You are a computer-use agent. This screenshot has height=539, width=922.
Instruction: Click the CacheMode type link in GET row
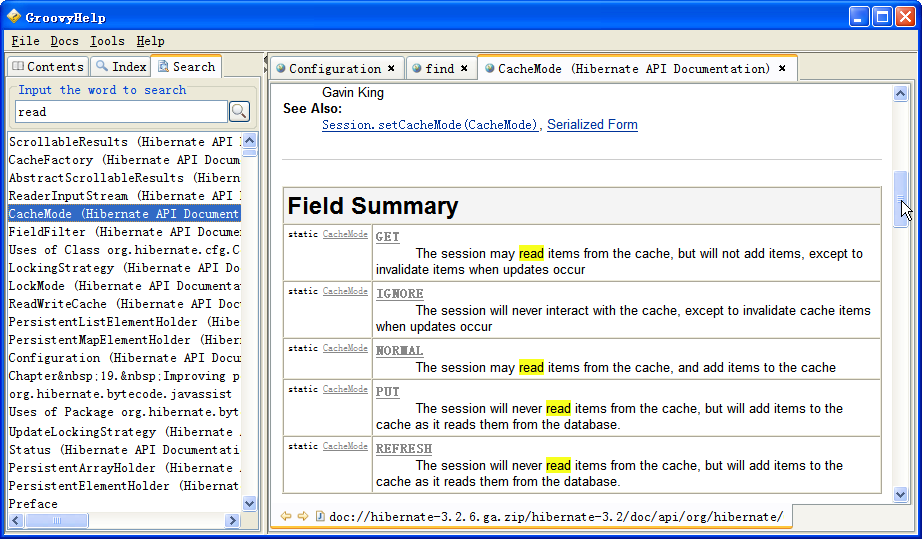(x=345, y=234)
